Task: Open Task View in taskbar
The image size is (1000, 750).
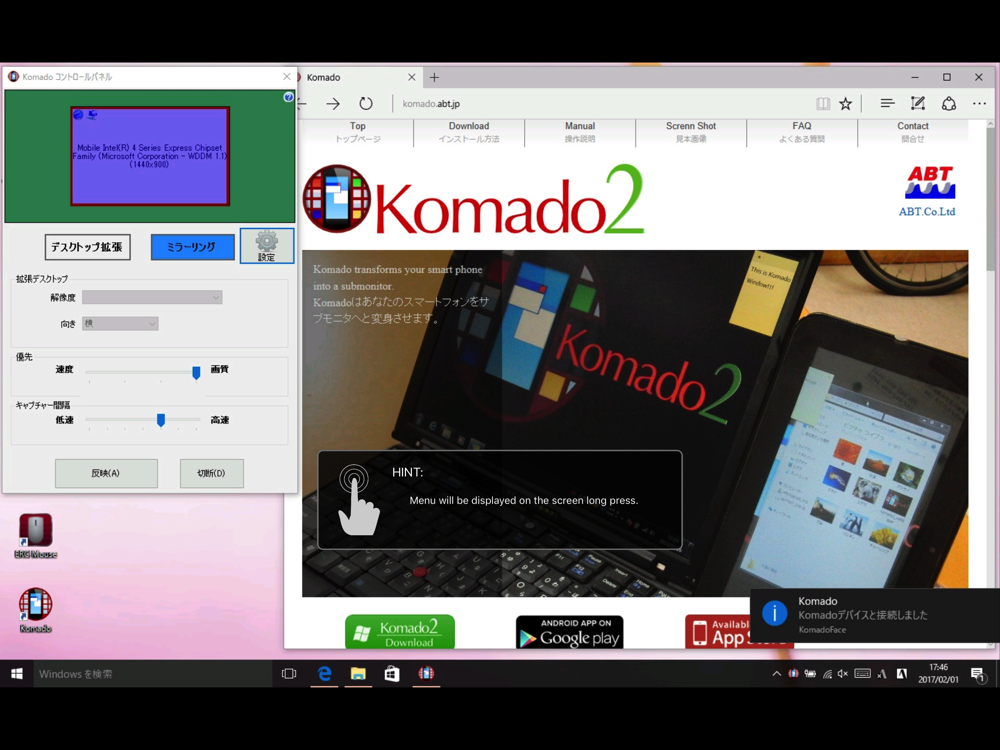Action: click(289, 673)
